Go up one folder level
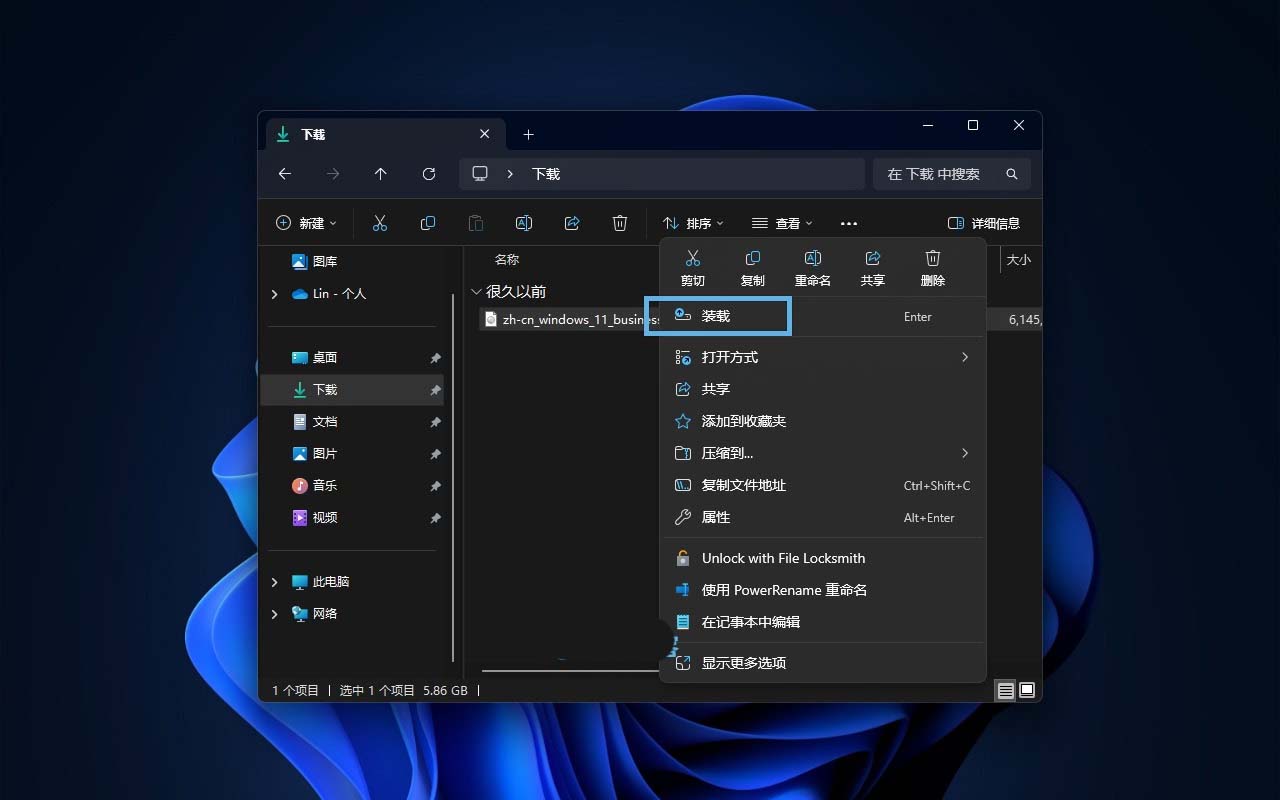This screenshot has width=1280, height=800. coord(381,174)
